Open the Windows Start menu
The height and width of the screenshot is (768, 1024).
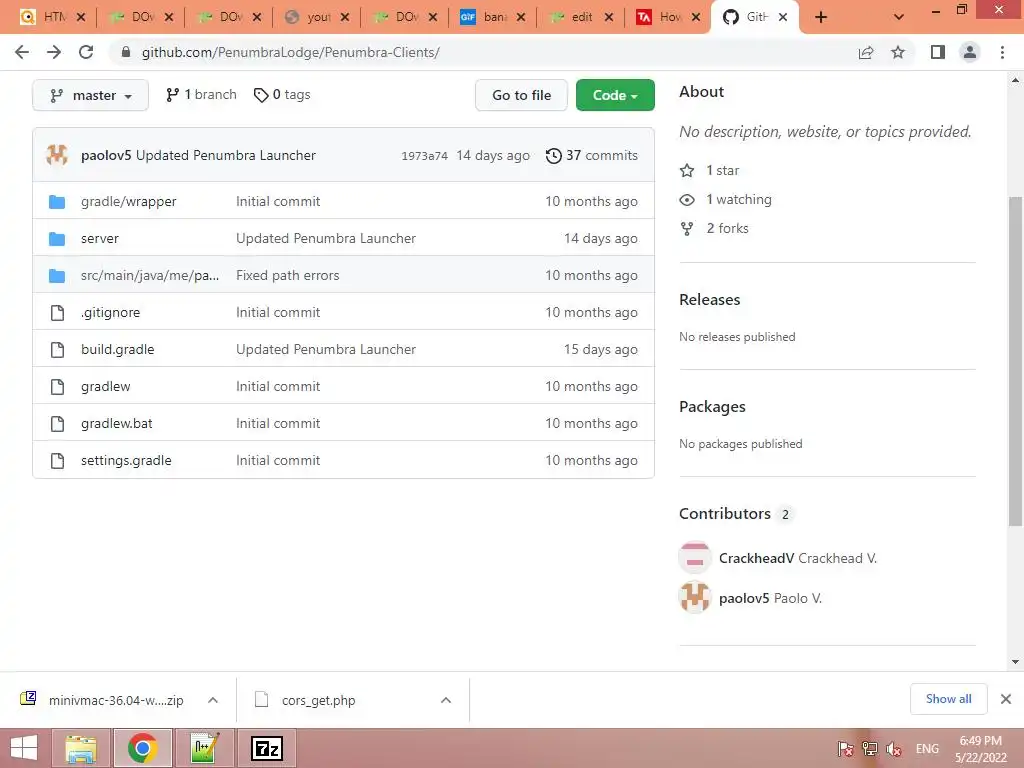click(24, 748)
